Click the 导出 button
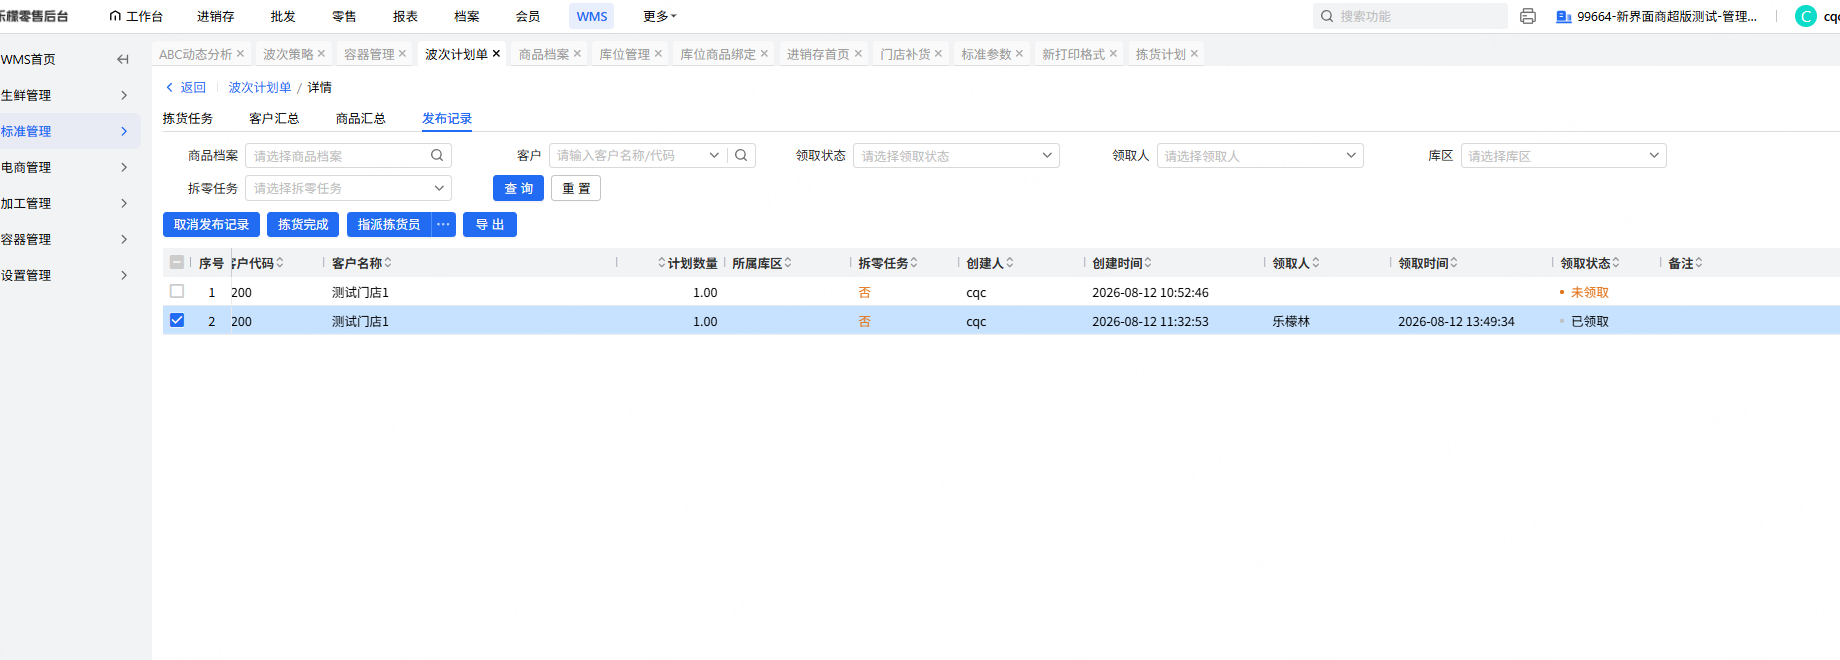This screenshot has height=660, width=1840. pyautogui.click(x=490, y=224)
